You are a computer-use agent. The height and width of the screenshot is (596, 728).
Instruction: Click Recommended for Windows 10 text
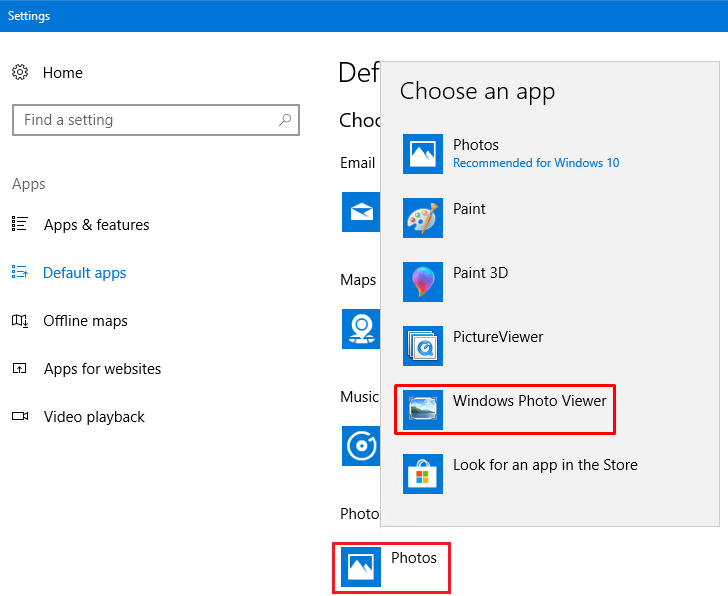(536, 163)
